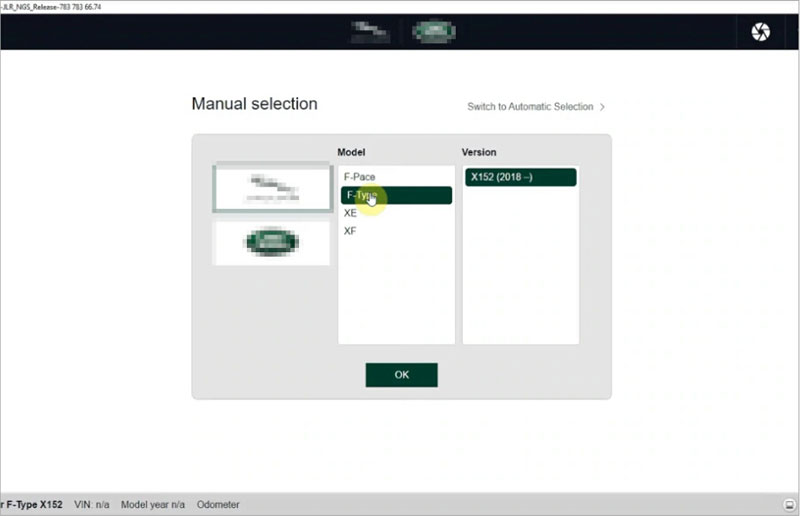Click the camera shutter screenshot icon
Image resolution: width=800 pixels, height=516 pixels.
point(760,32)
